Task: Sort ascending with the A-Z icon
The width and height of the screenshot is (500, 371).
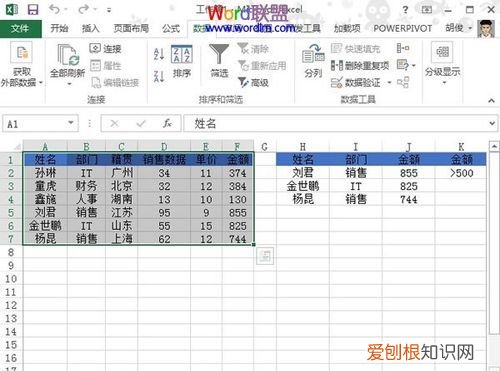Action: click(159, 54)
